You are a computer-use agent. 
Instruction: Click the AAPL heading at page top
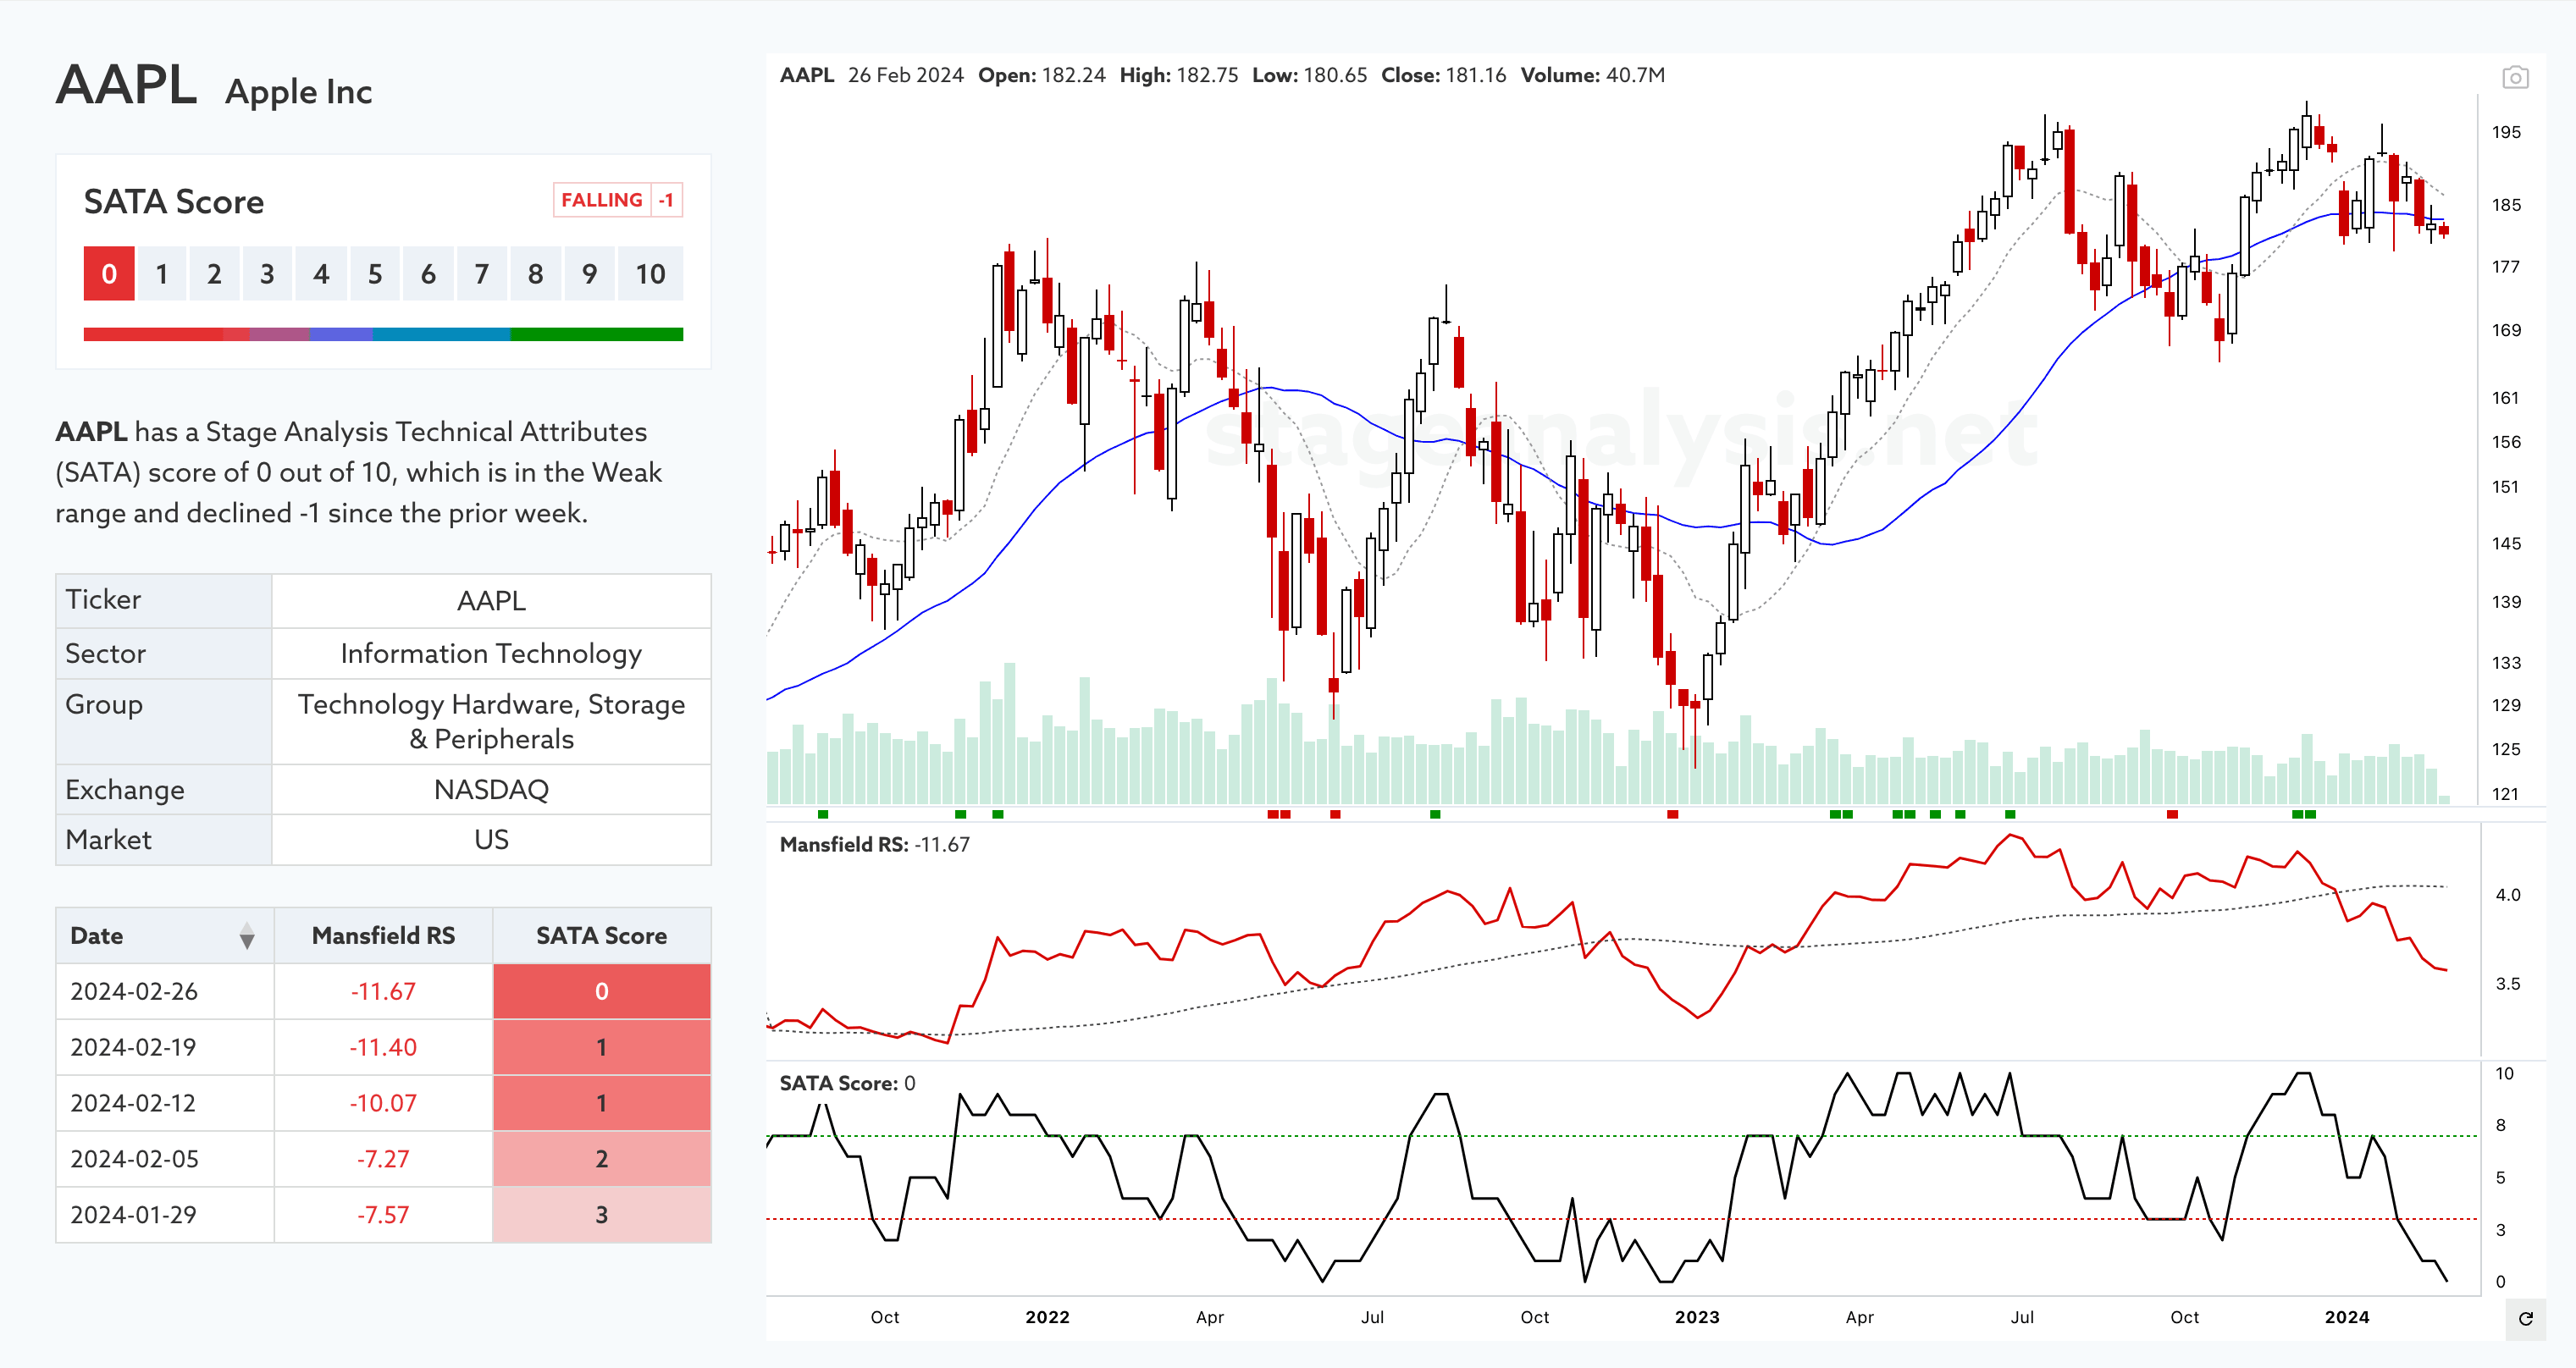pos(126,84)
